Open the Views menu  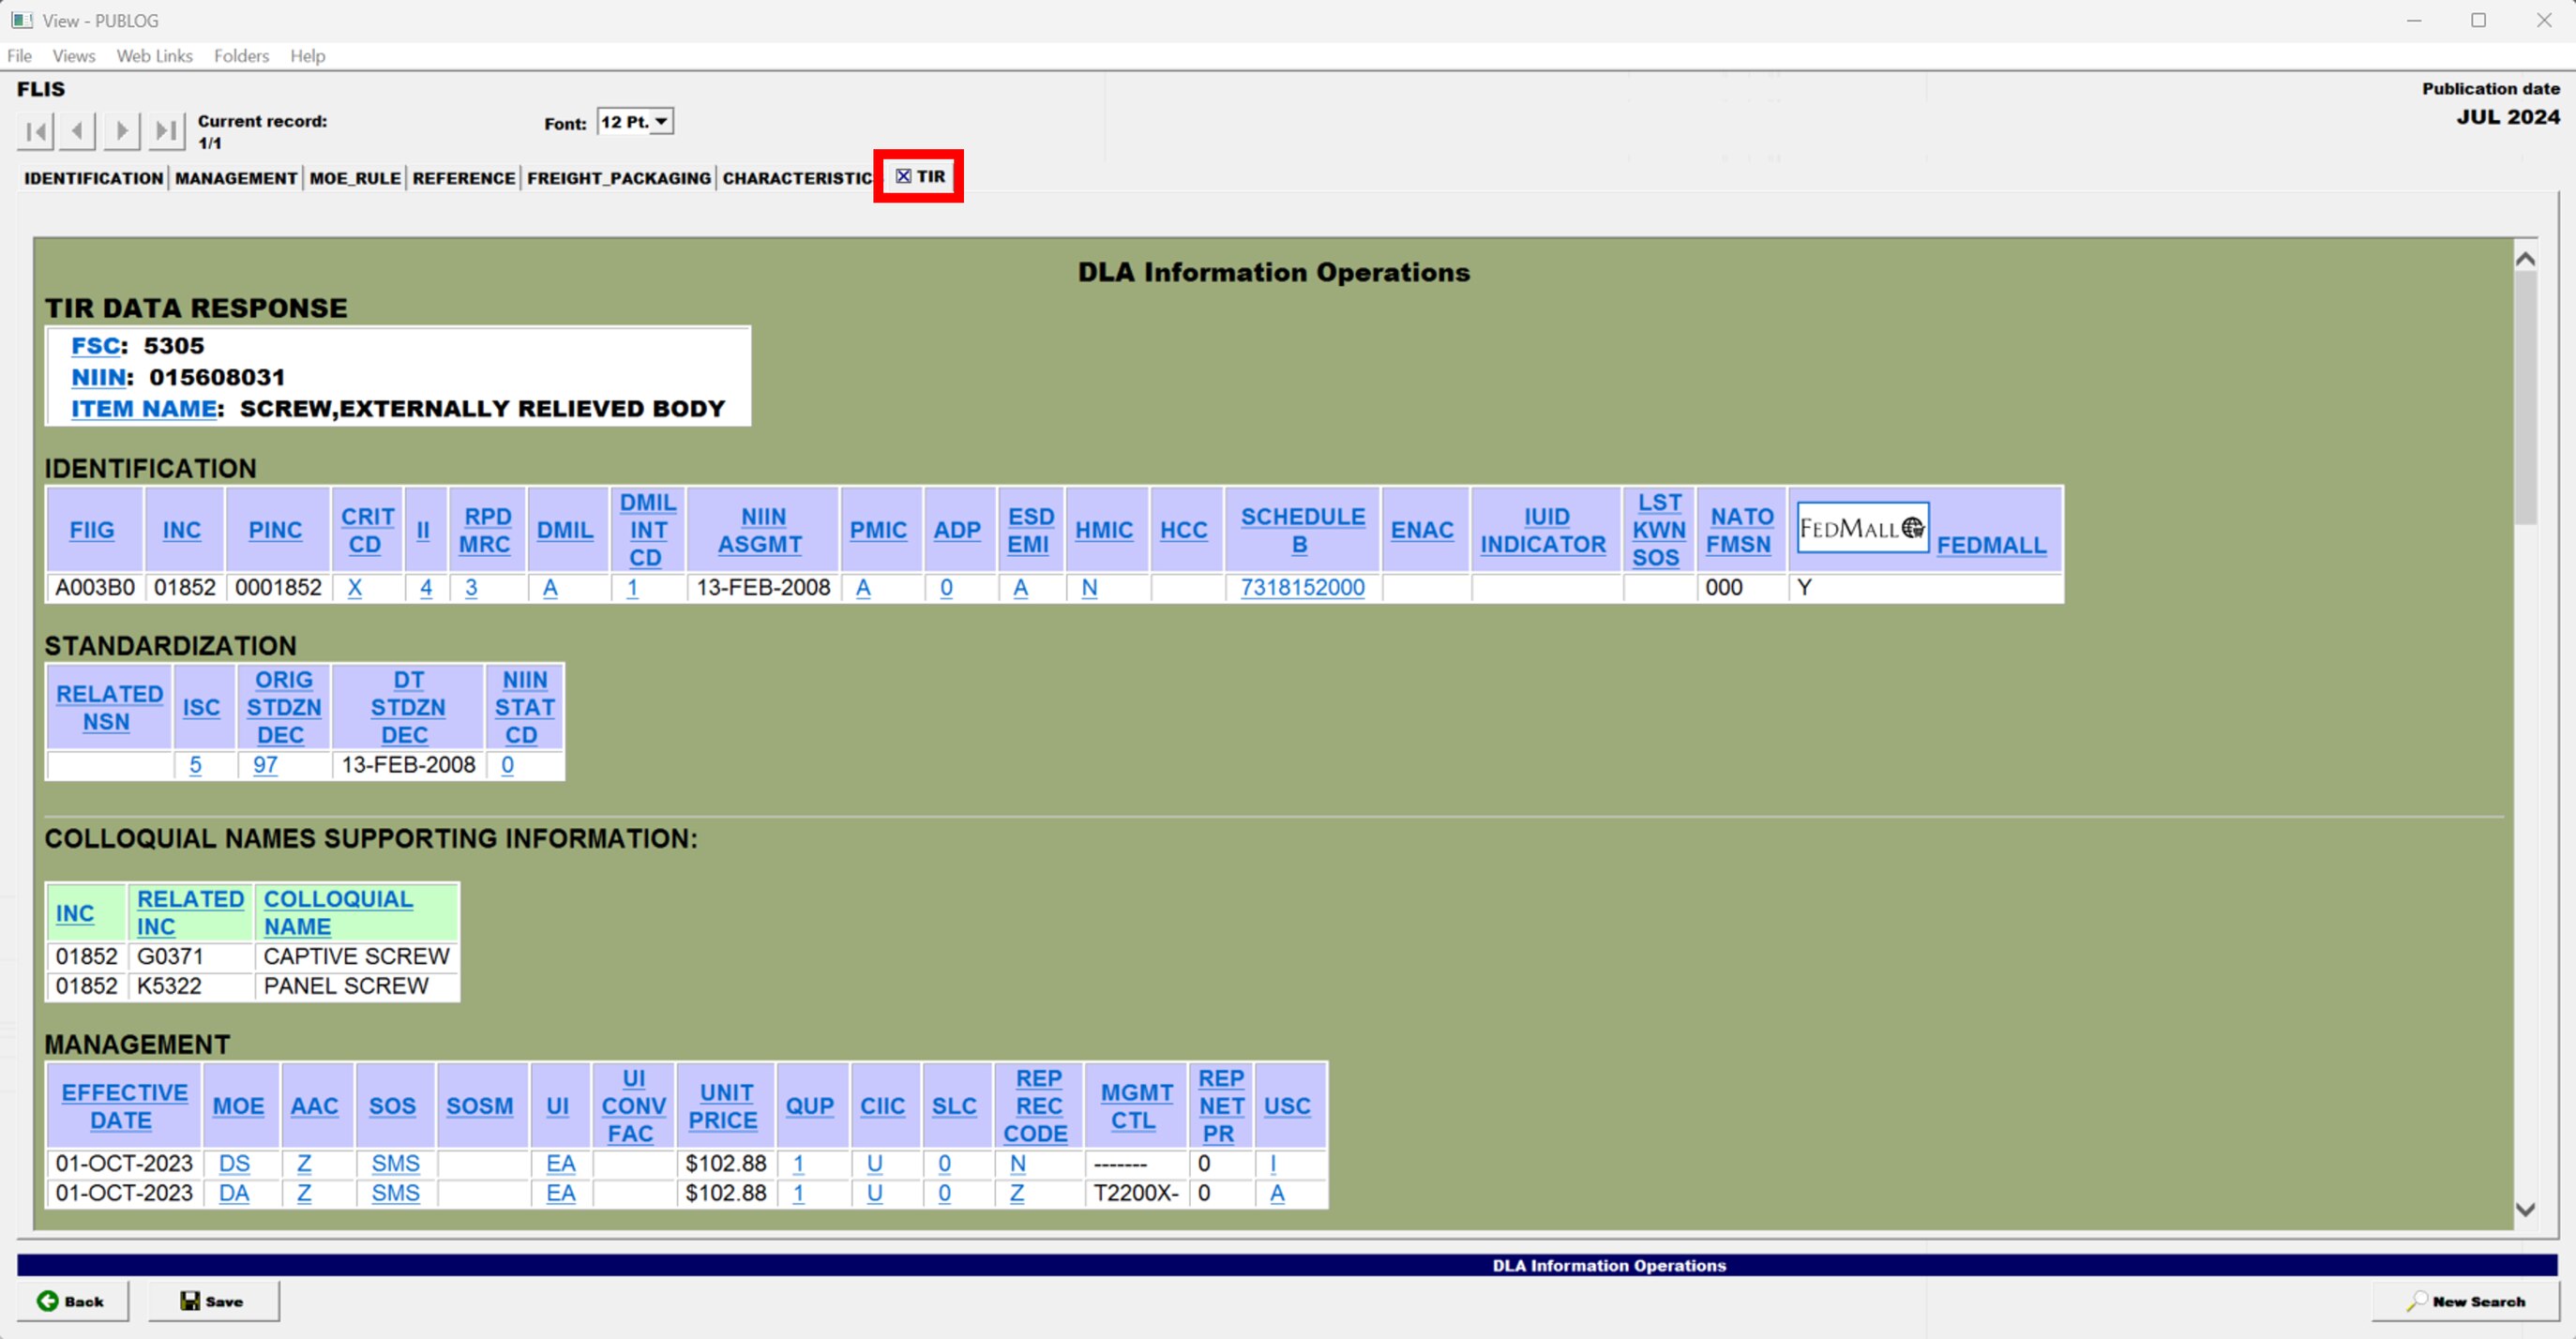pos(74,56)
